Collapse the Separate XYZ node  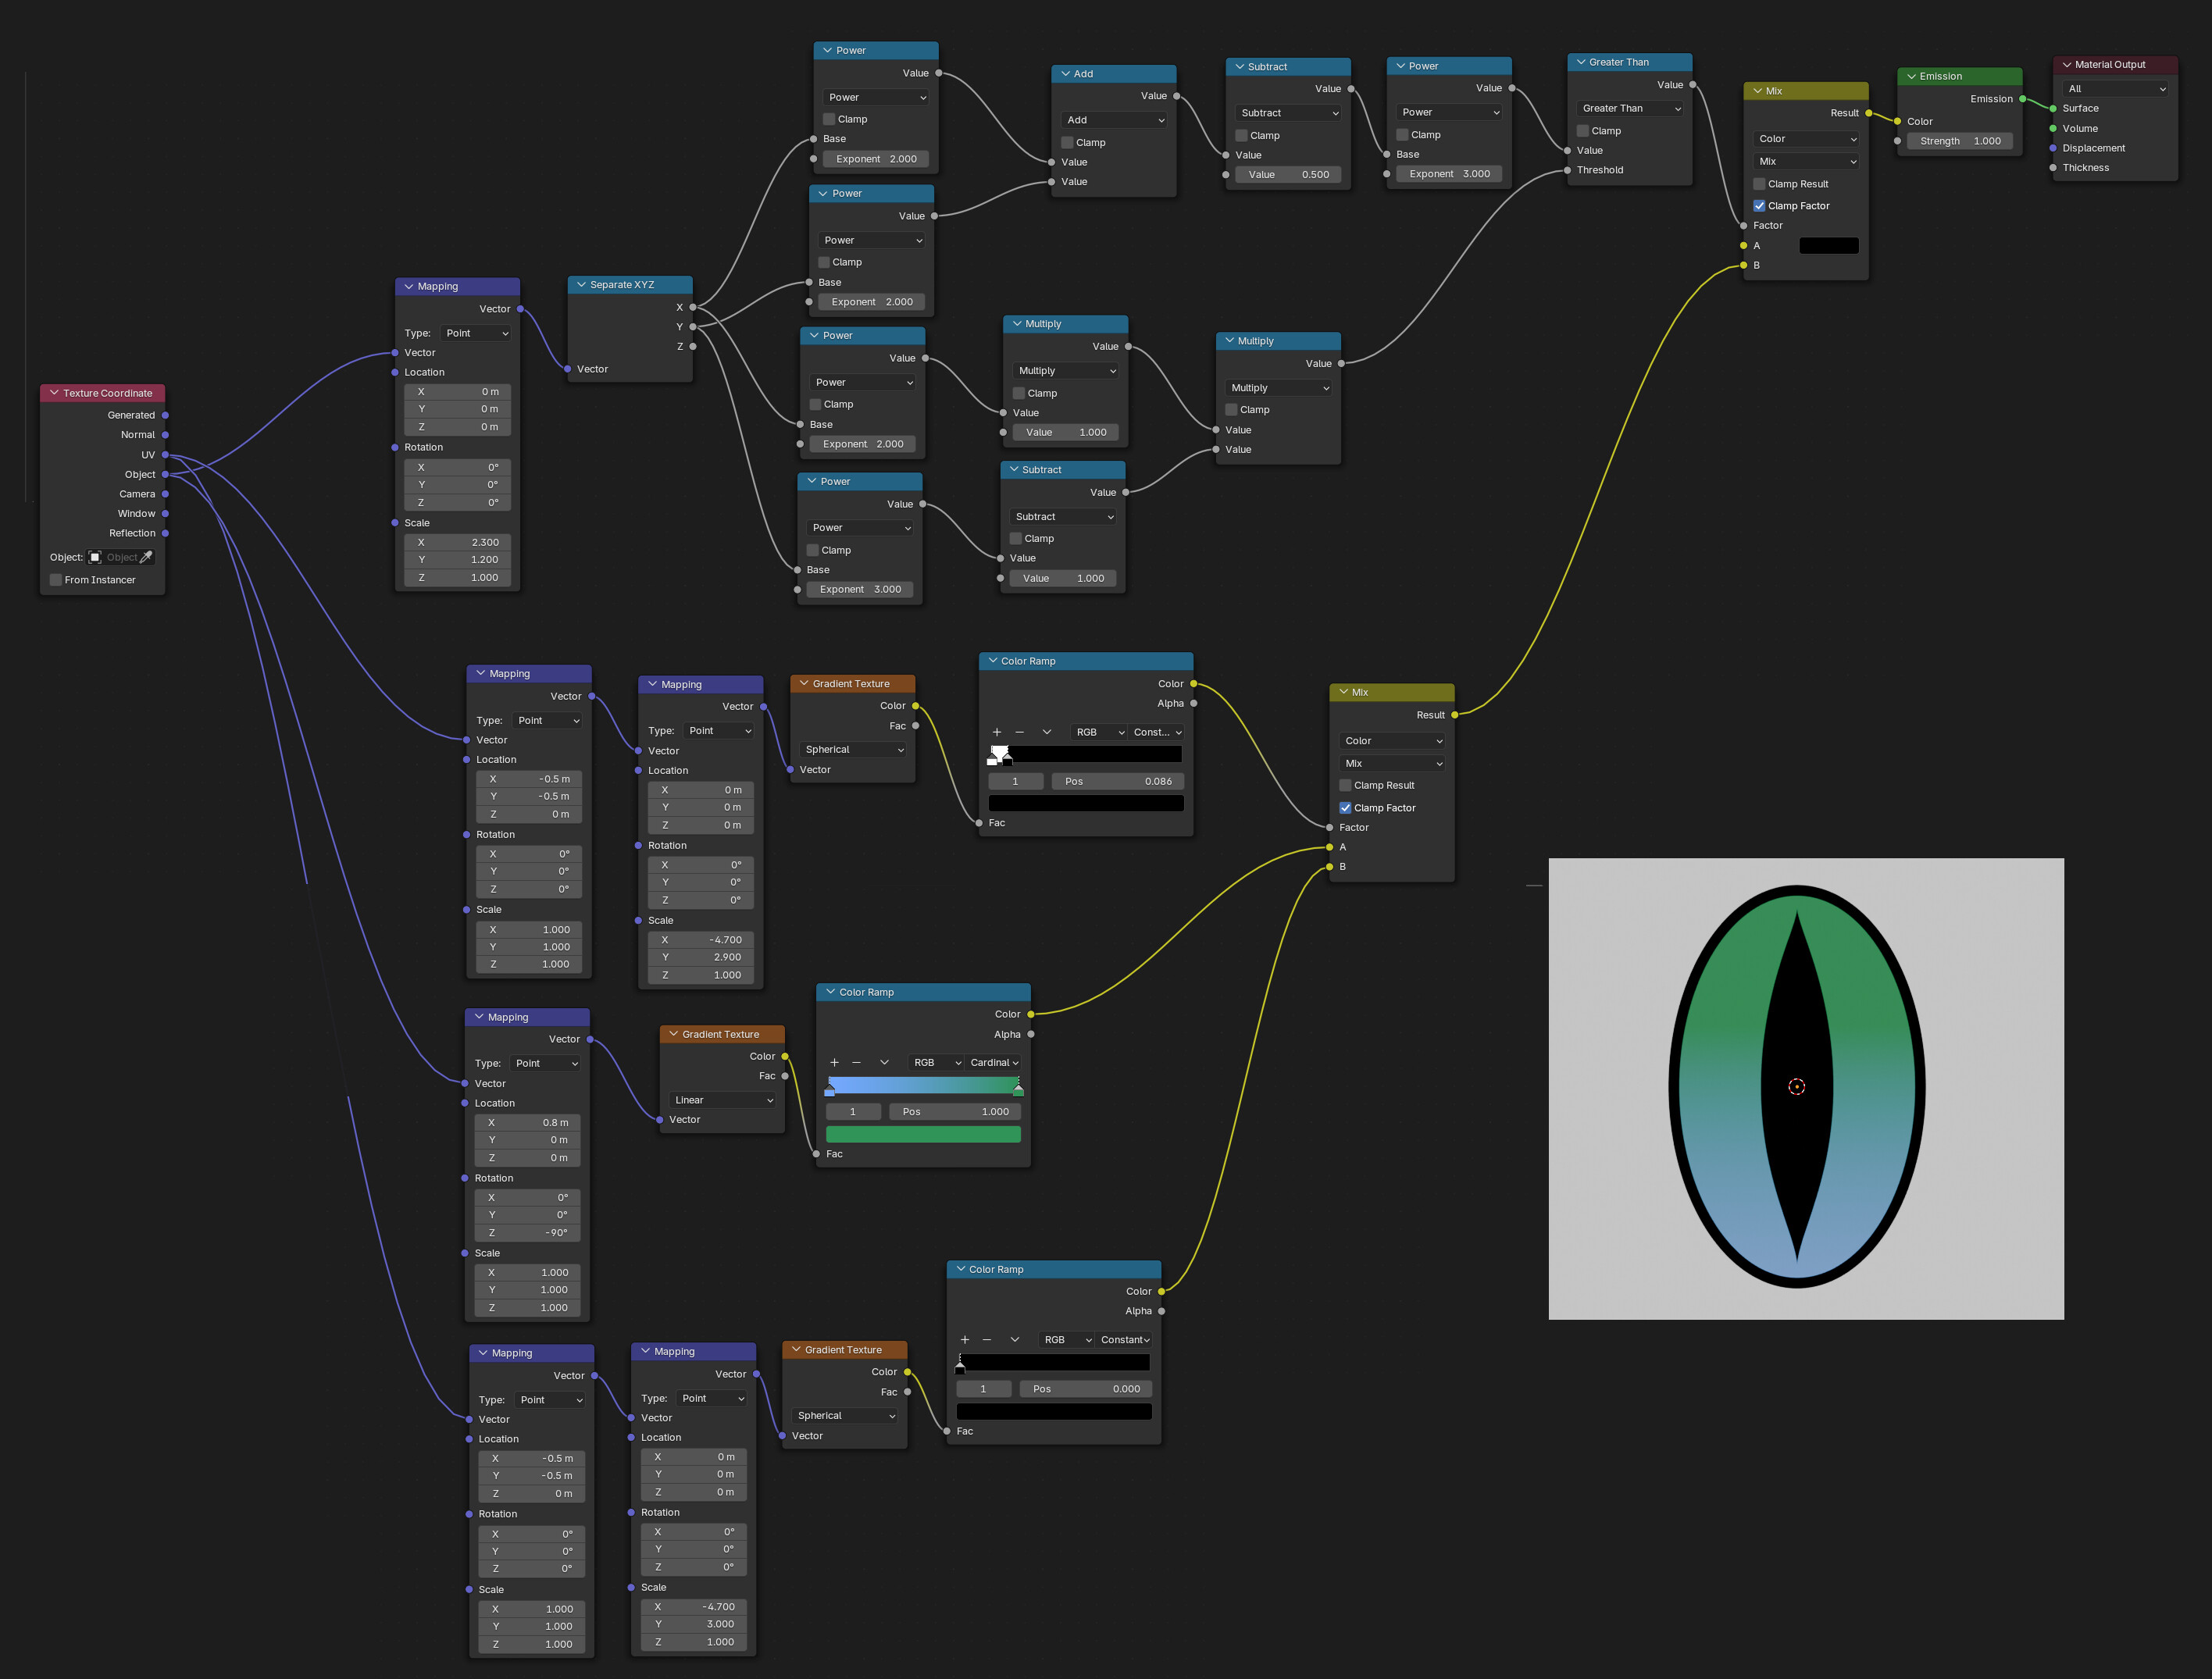tap(581, 284)
